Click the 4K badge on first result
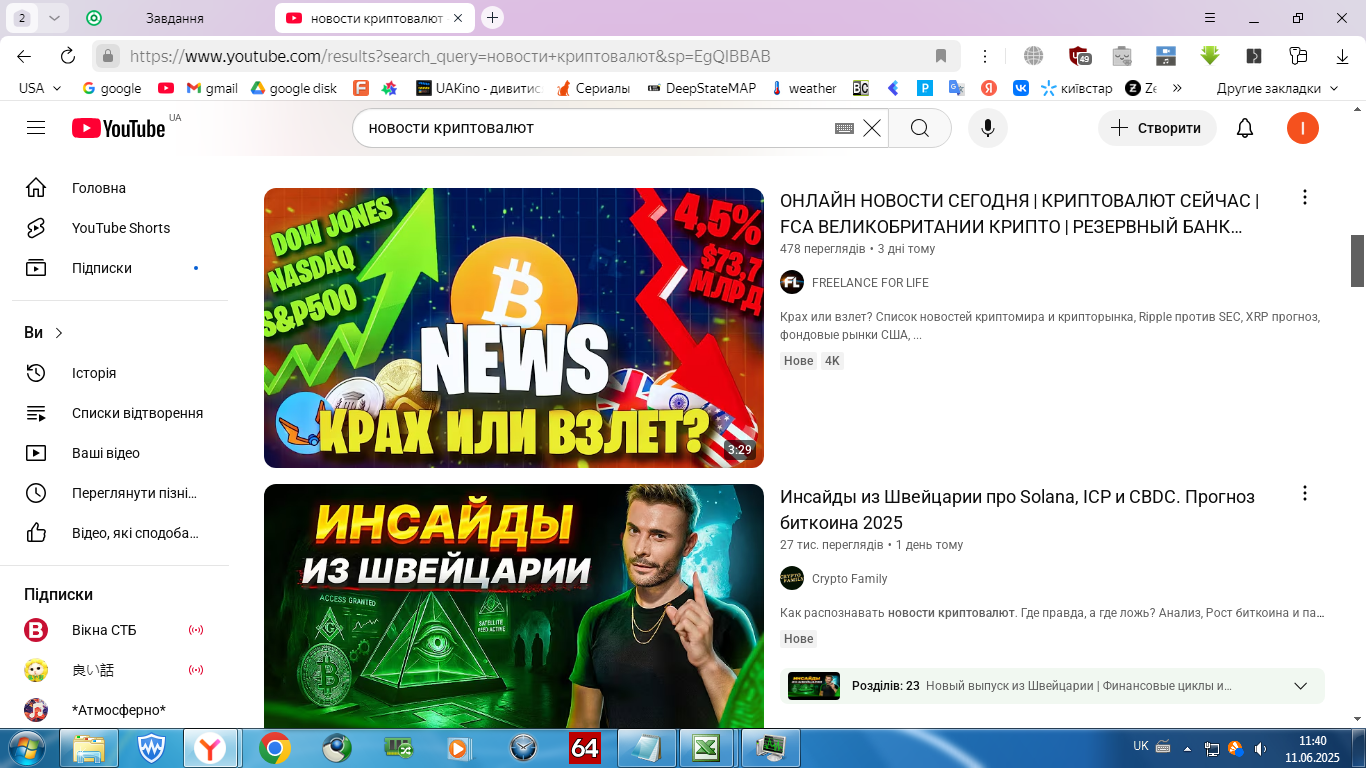Viewport: 1366px width, 768px height. pos(832,361)
